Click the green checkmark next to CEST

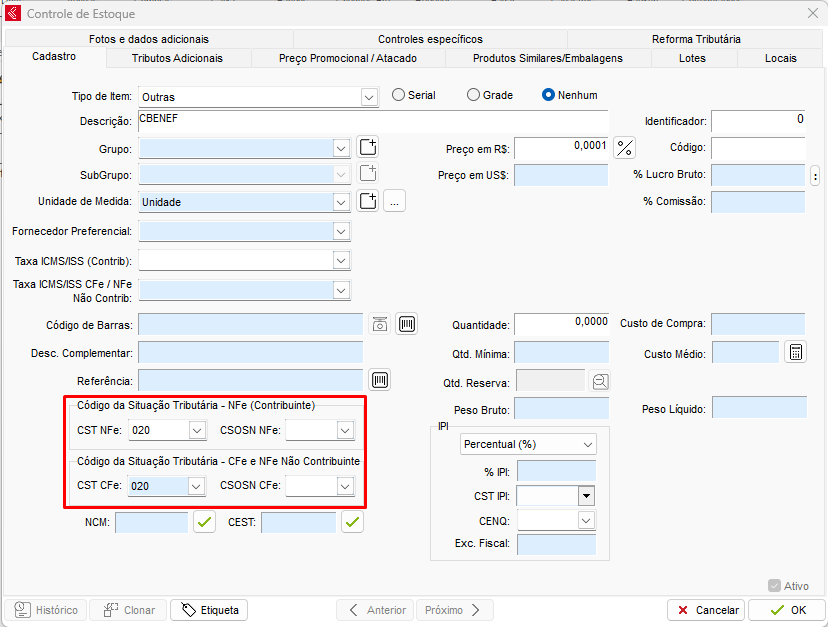(x=353, y=522)
